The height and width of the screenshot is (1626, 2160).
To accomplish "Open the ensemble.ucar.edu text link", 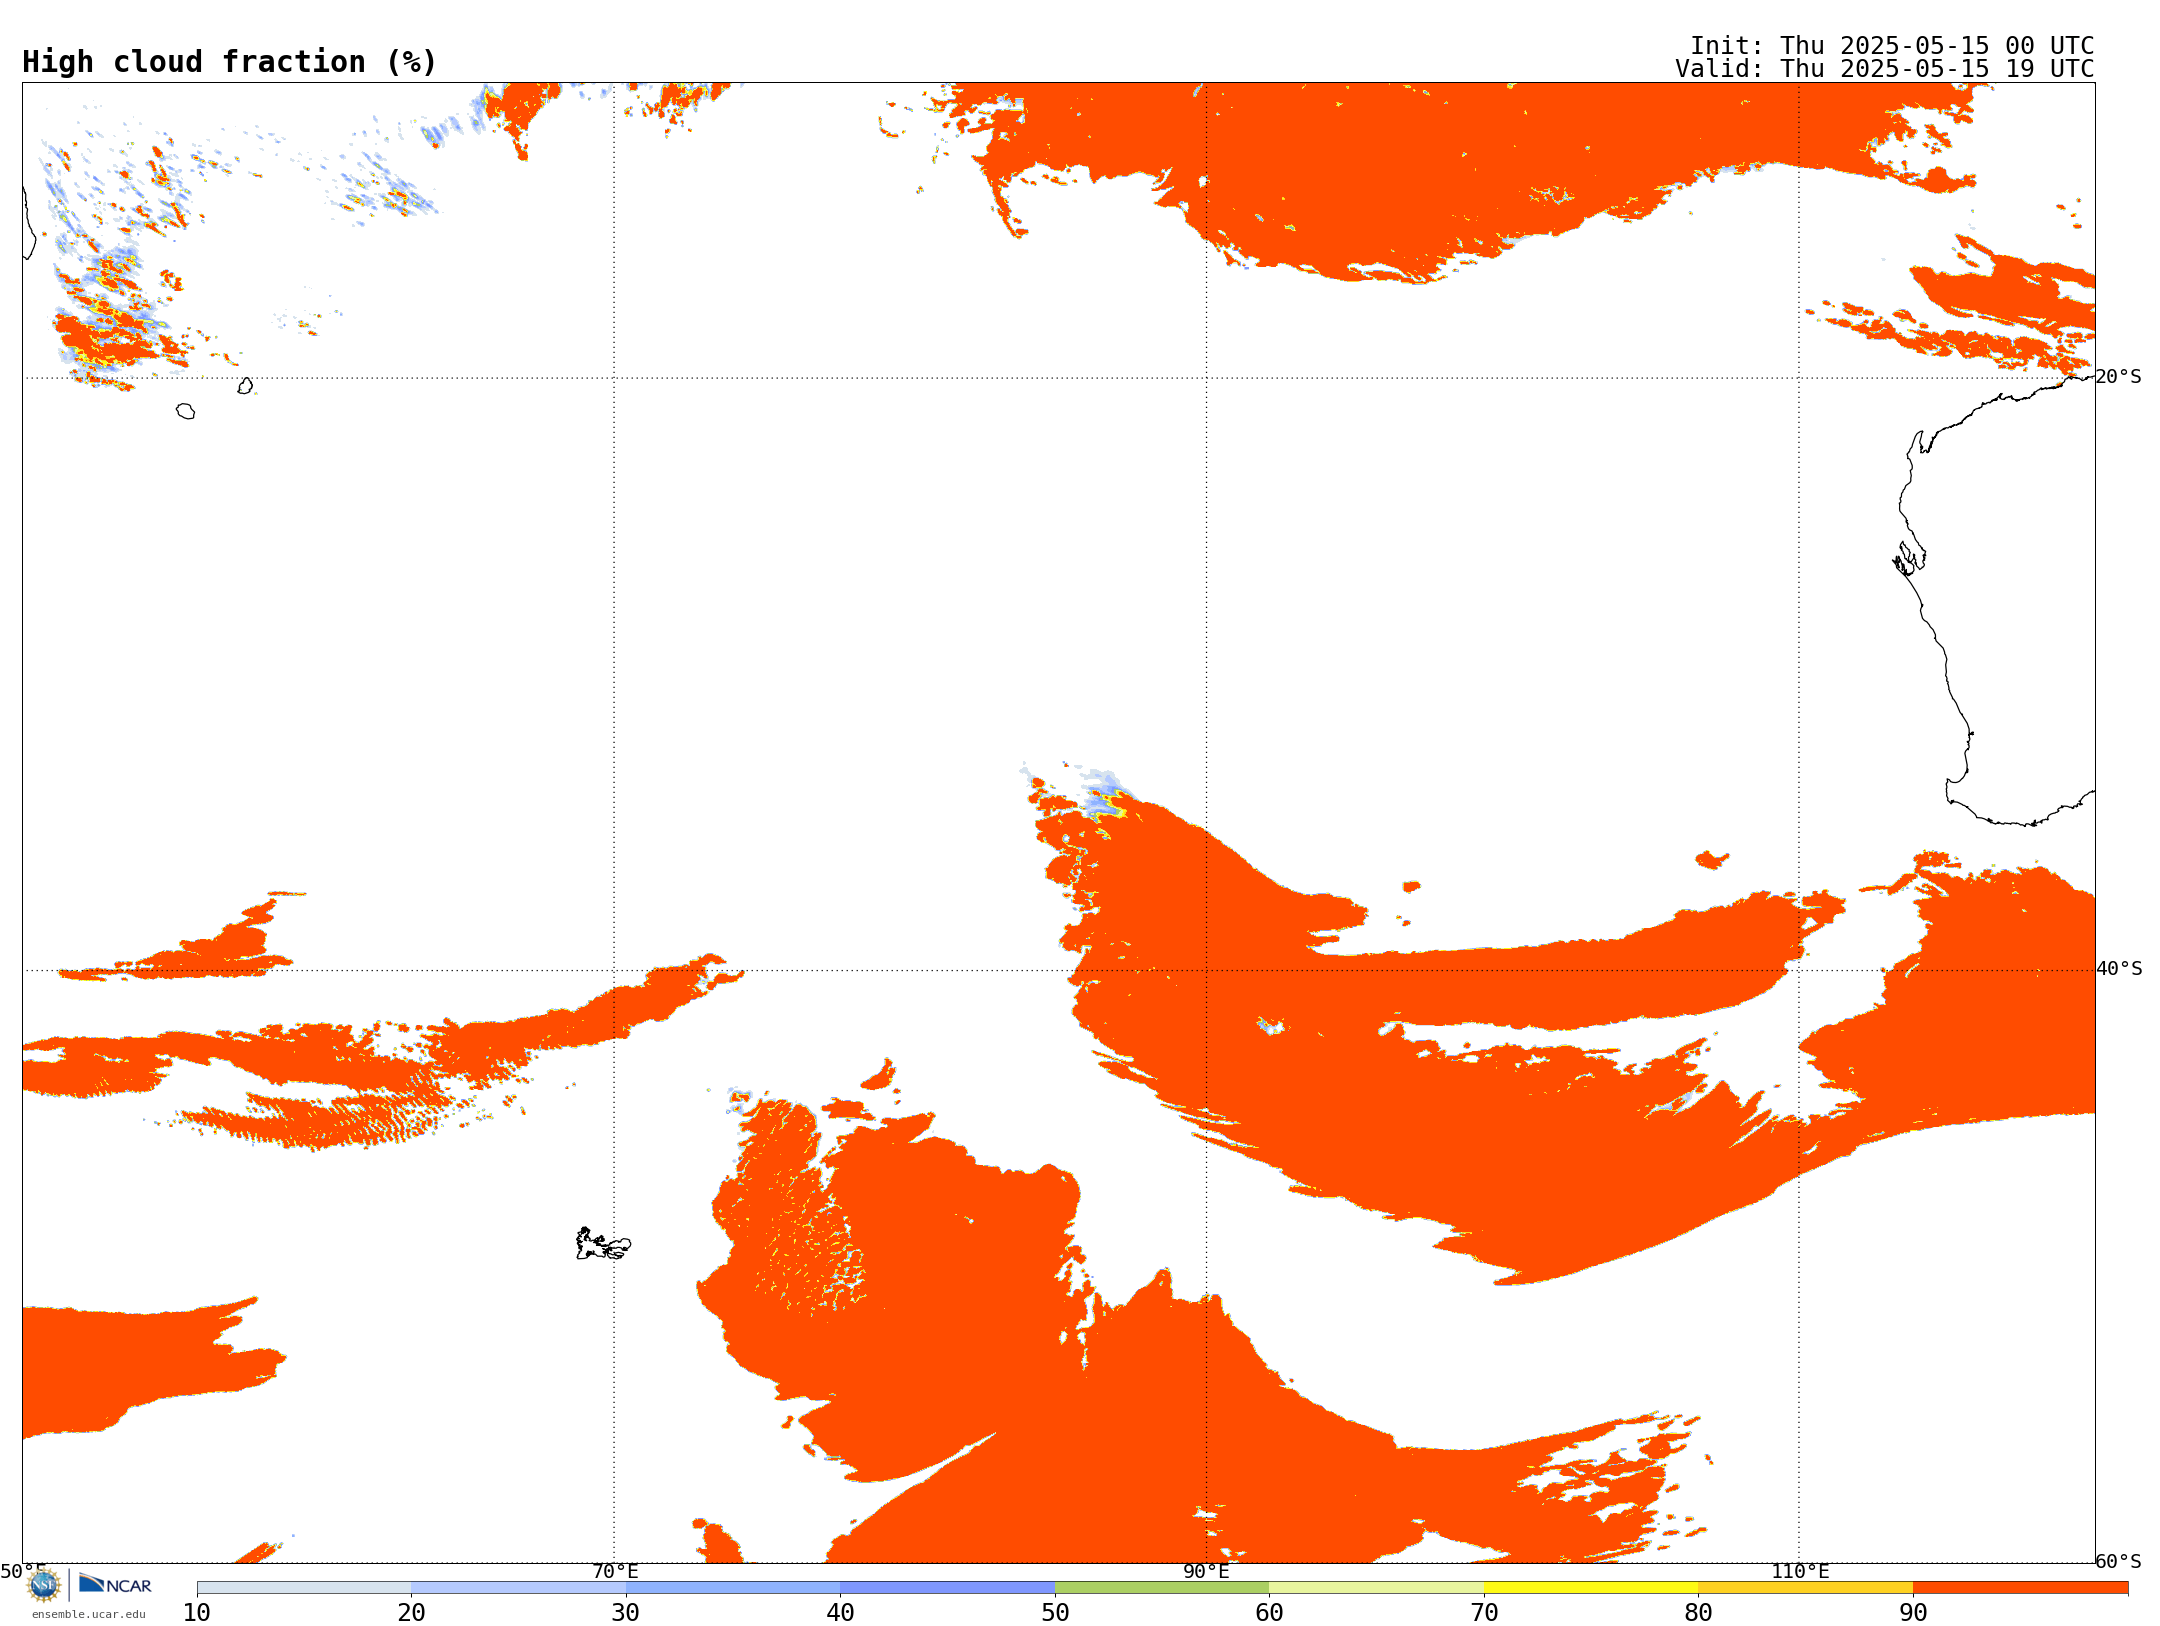I will click(x=89, y=1614).
